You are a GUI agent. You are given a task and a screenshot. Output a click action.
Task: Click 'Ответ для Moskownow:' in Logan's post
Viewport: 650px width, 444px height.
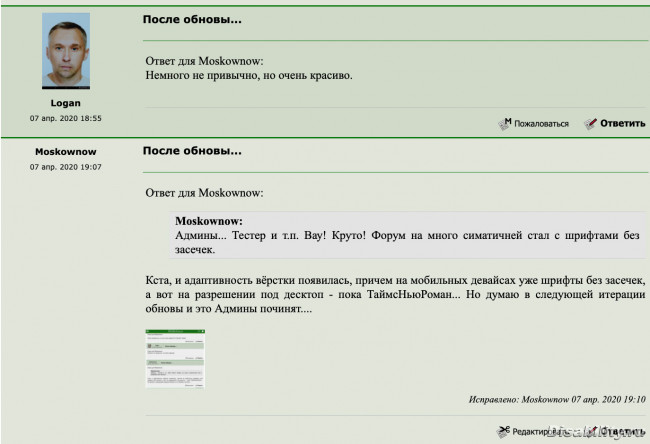point(204,61)
